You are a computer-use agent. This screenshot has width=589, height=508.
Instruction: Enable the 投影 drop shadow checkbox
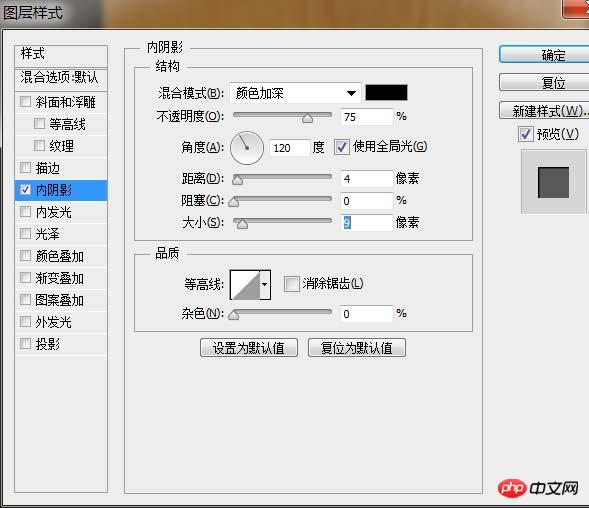click(x=25, y=343)
